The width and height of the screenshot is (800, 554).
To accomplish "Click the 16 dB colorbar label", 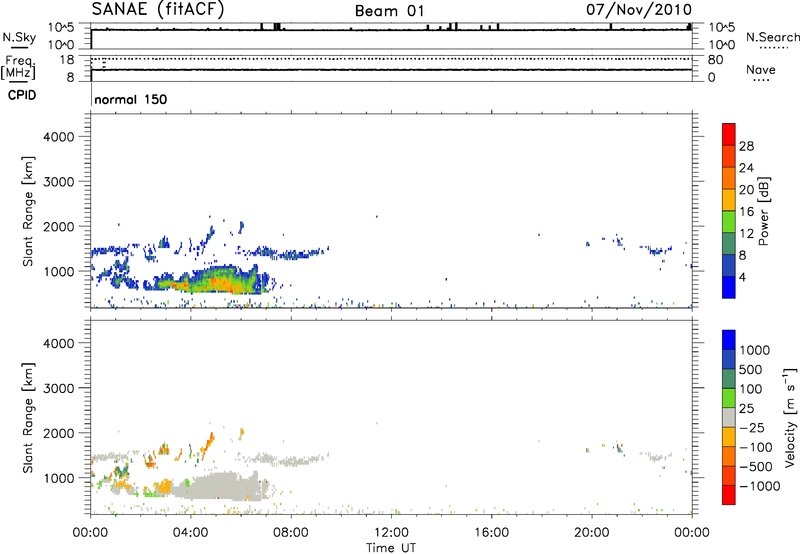I will pyautogui.click(x=746, y=212).
